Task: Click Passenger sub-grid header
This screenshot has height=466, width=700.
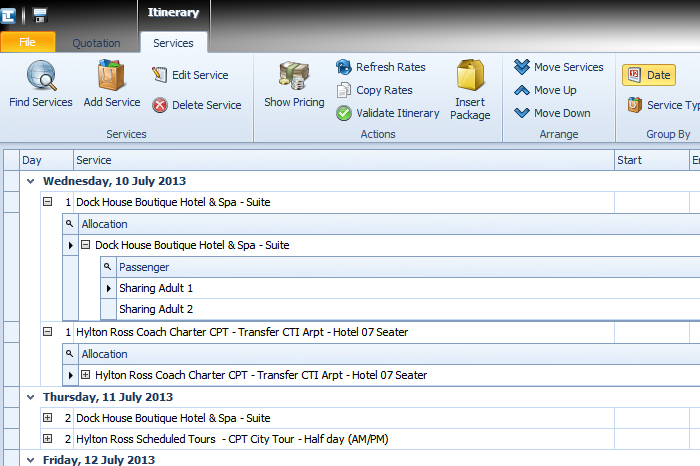Action: click(408, 267)
